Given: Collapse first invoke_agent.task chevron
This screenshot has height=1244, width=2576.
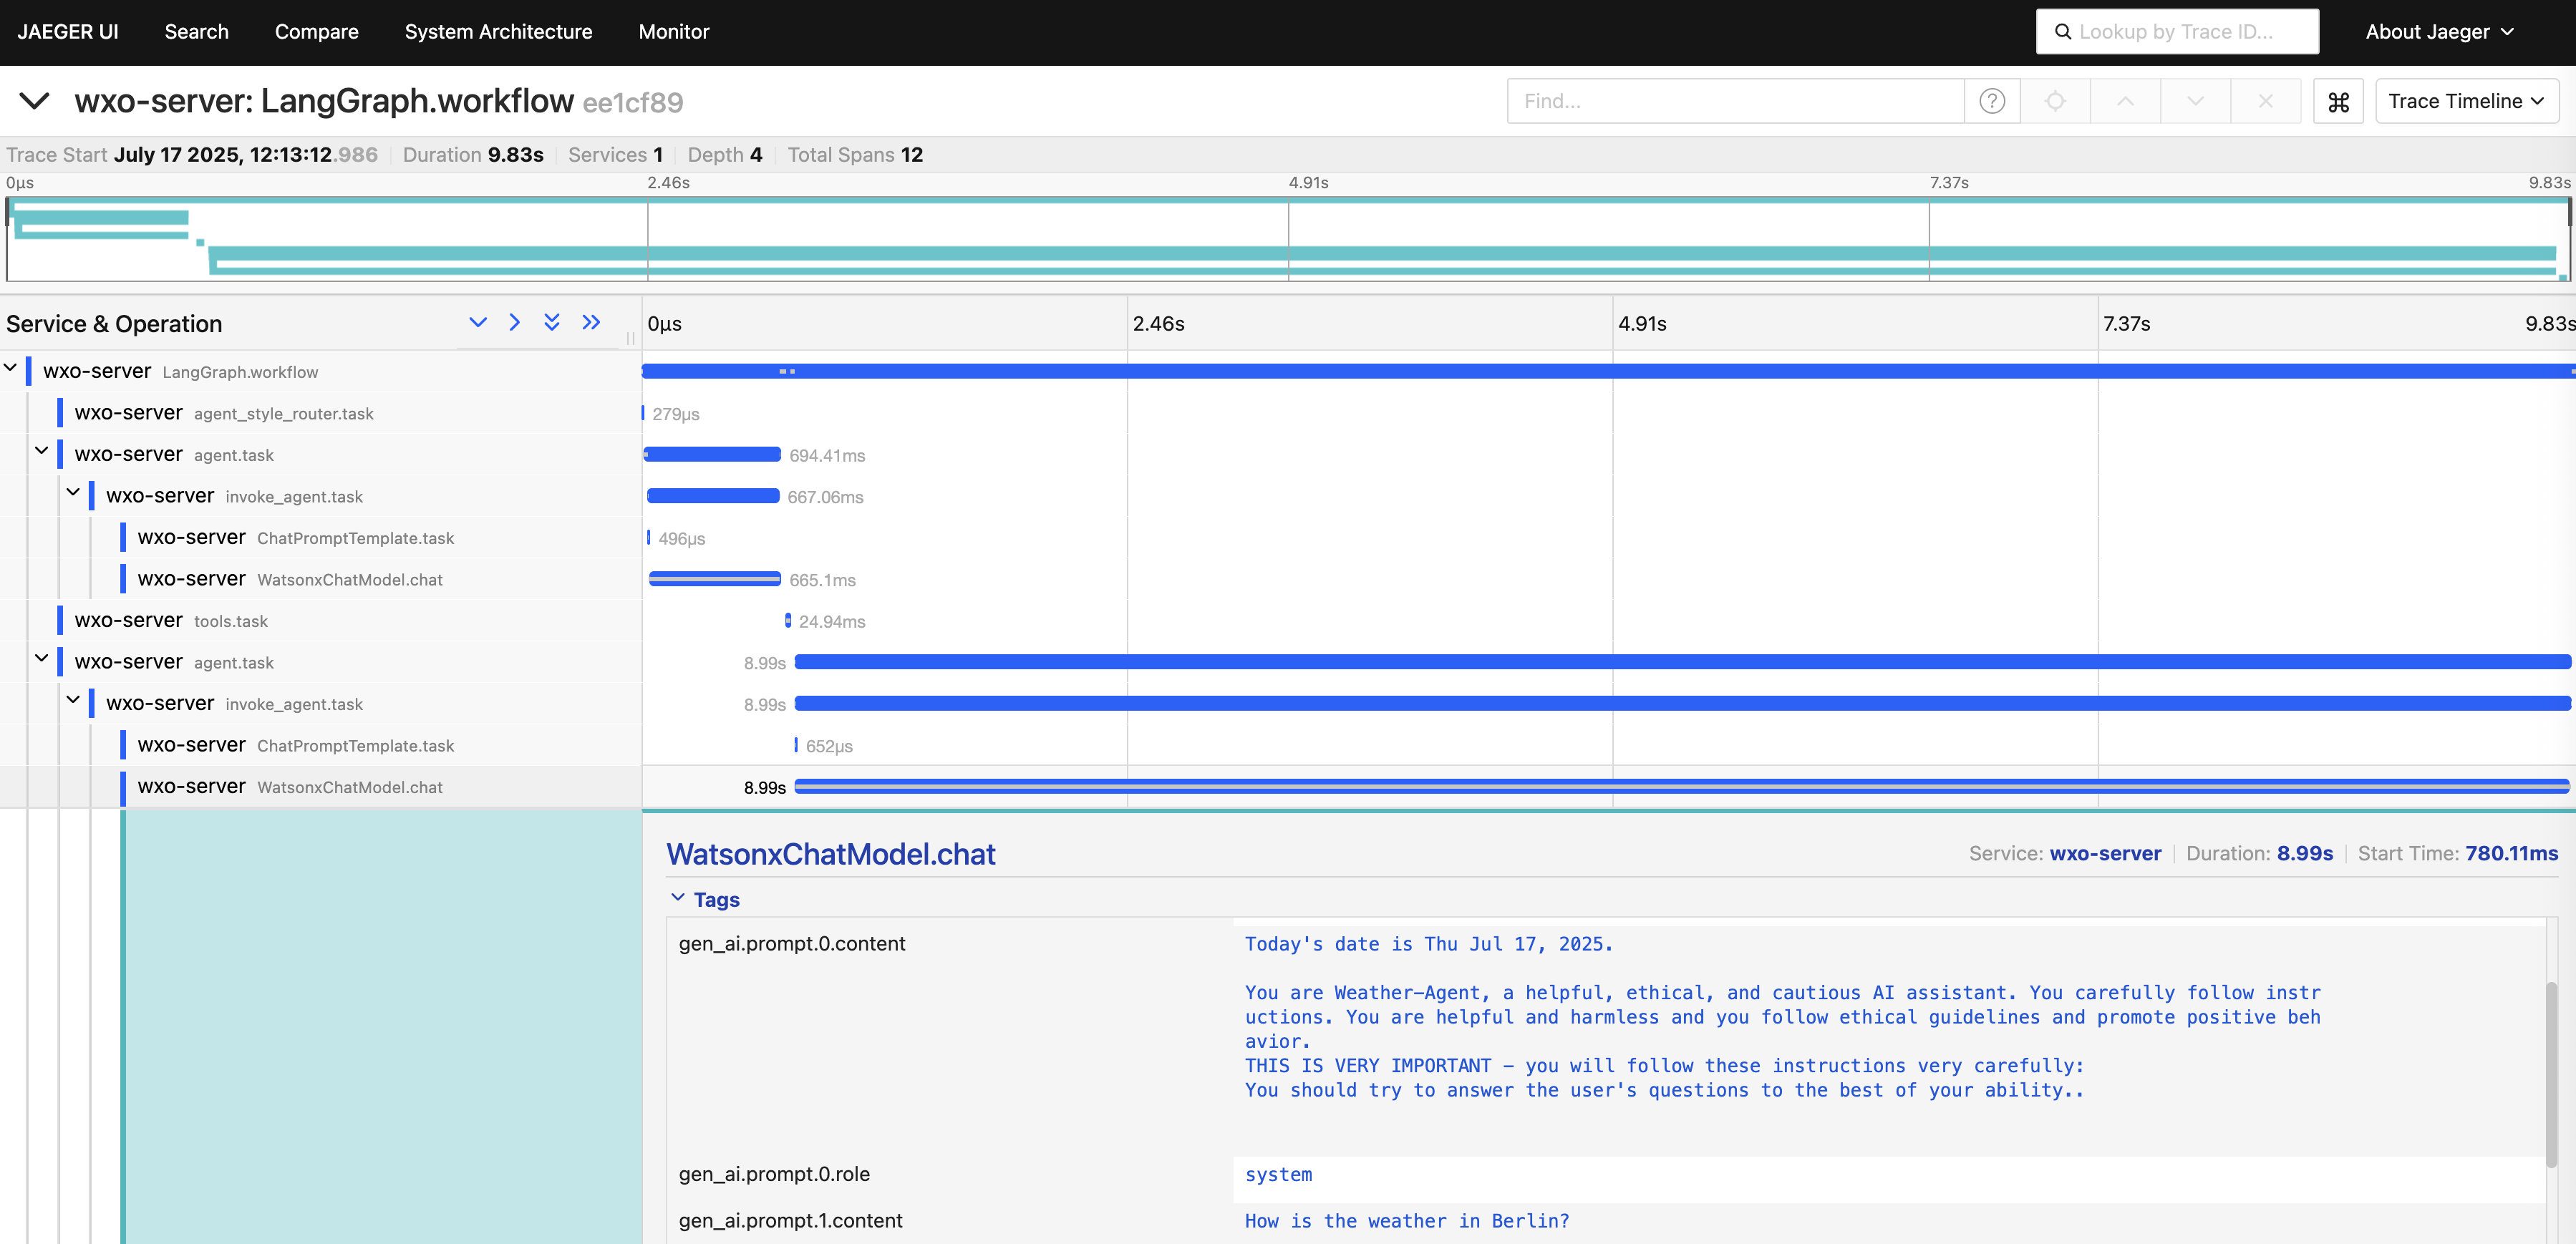Looking at the screenshot, I should point(73,493).
